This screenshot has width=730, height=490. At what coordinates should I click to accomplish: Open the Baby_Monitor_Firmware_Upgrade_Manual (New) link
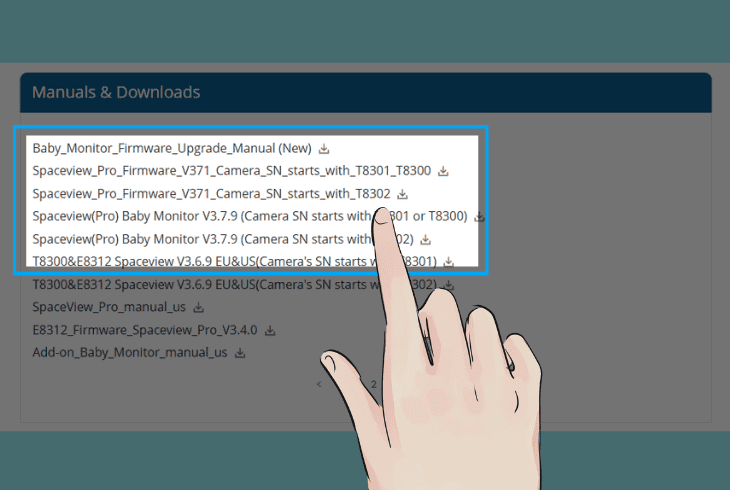172,149
